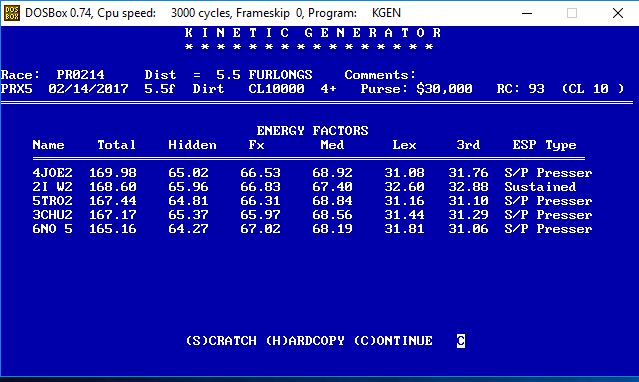Click the 5.5 FURLONGS distance value
This screenshot has height=382, width=639.
(264, 75)
